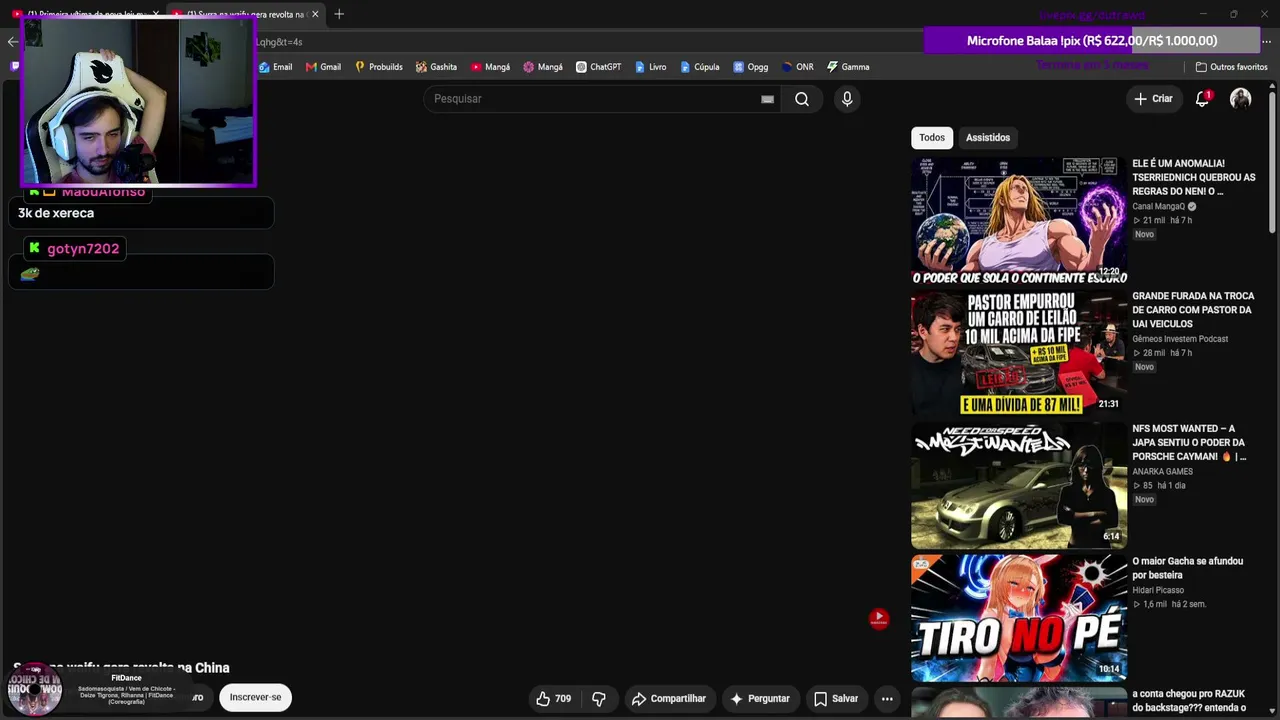Click the '28 mil há 7 h' view count

pyautogui.click(x=1162, y=353)
